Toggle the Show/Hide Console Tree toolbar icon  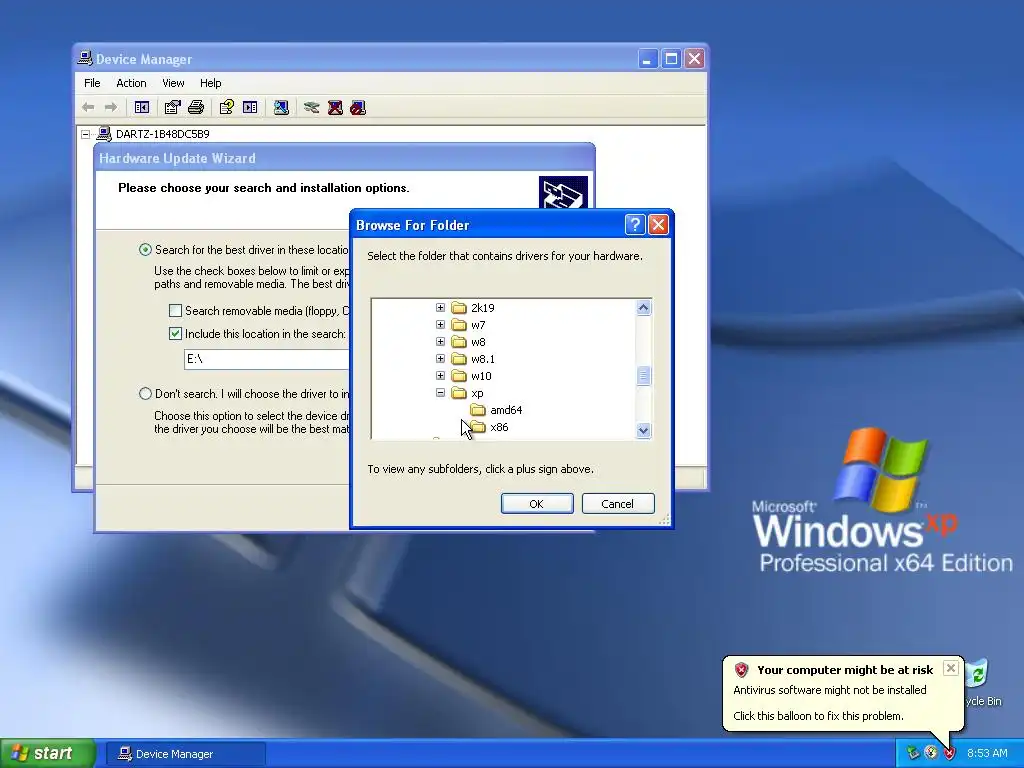142,107
